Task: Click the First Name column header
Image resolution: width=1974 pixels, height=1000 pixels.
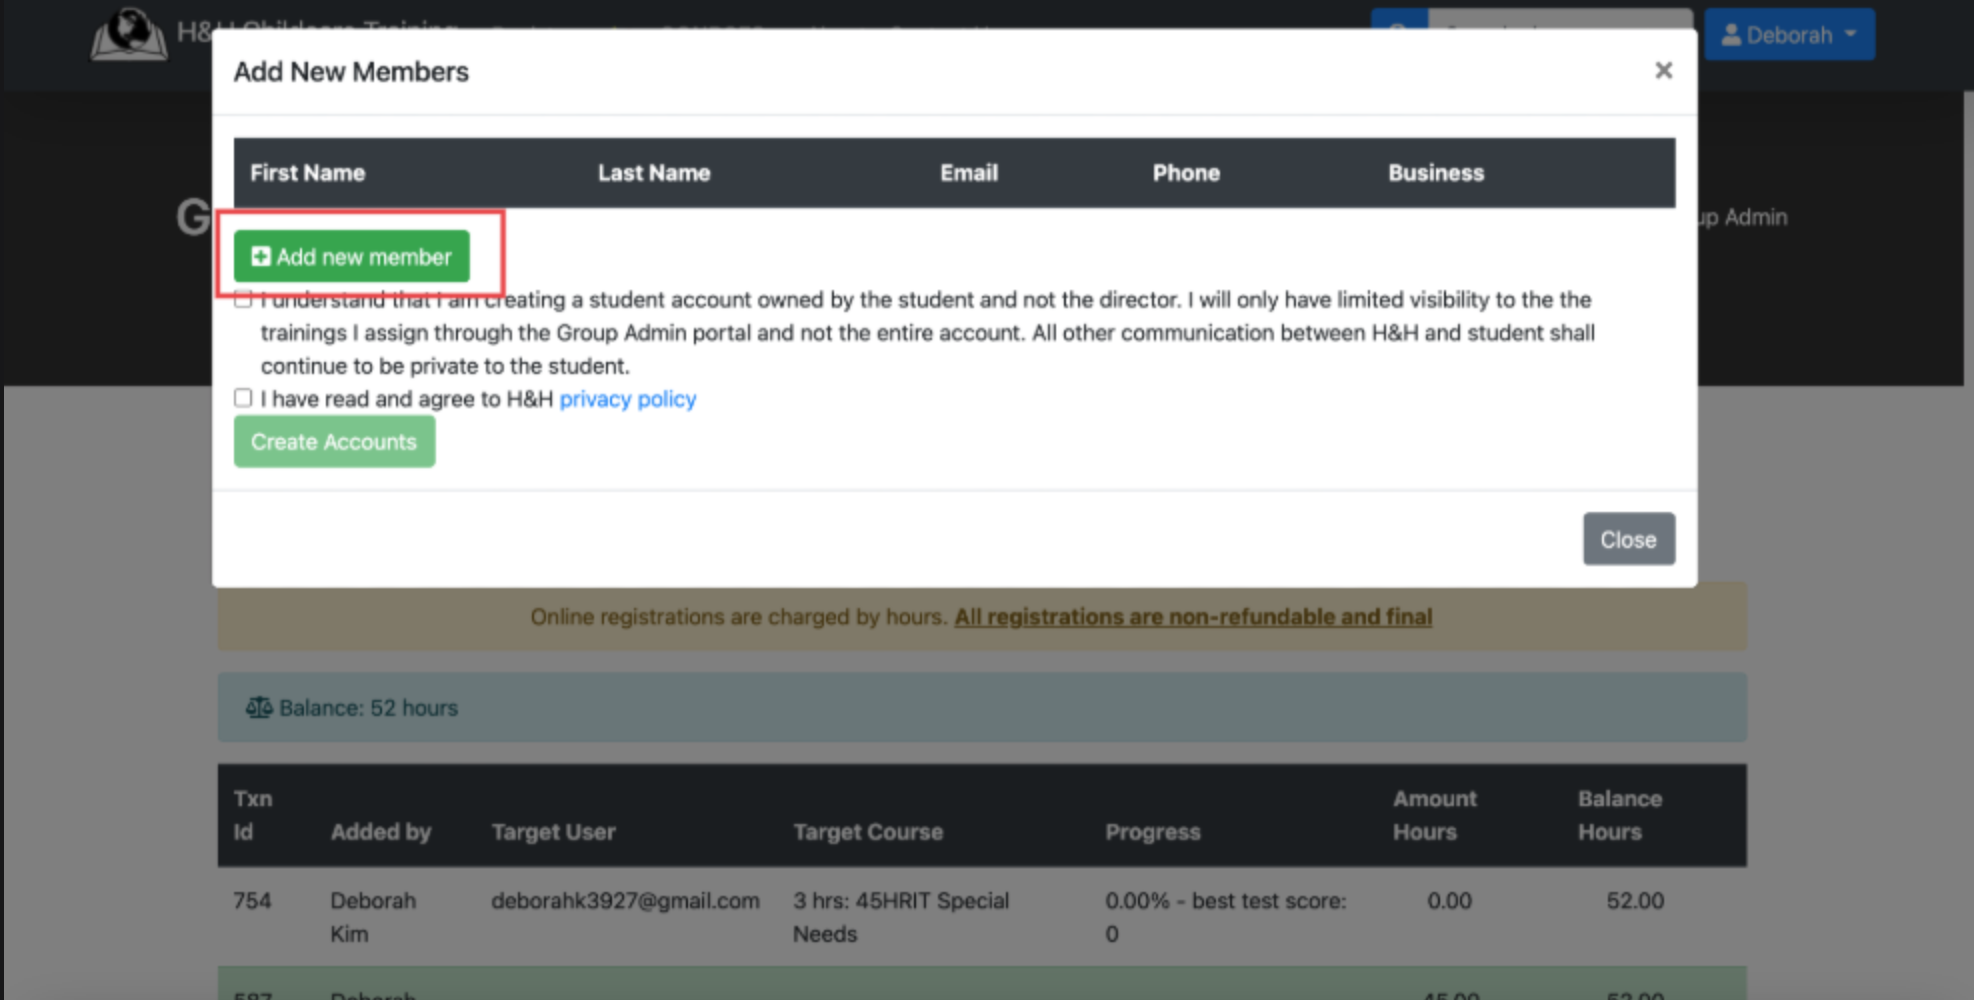Action: pyautogui.click(x=307, y=173)
